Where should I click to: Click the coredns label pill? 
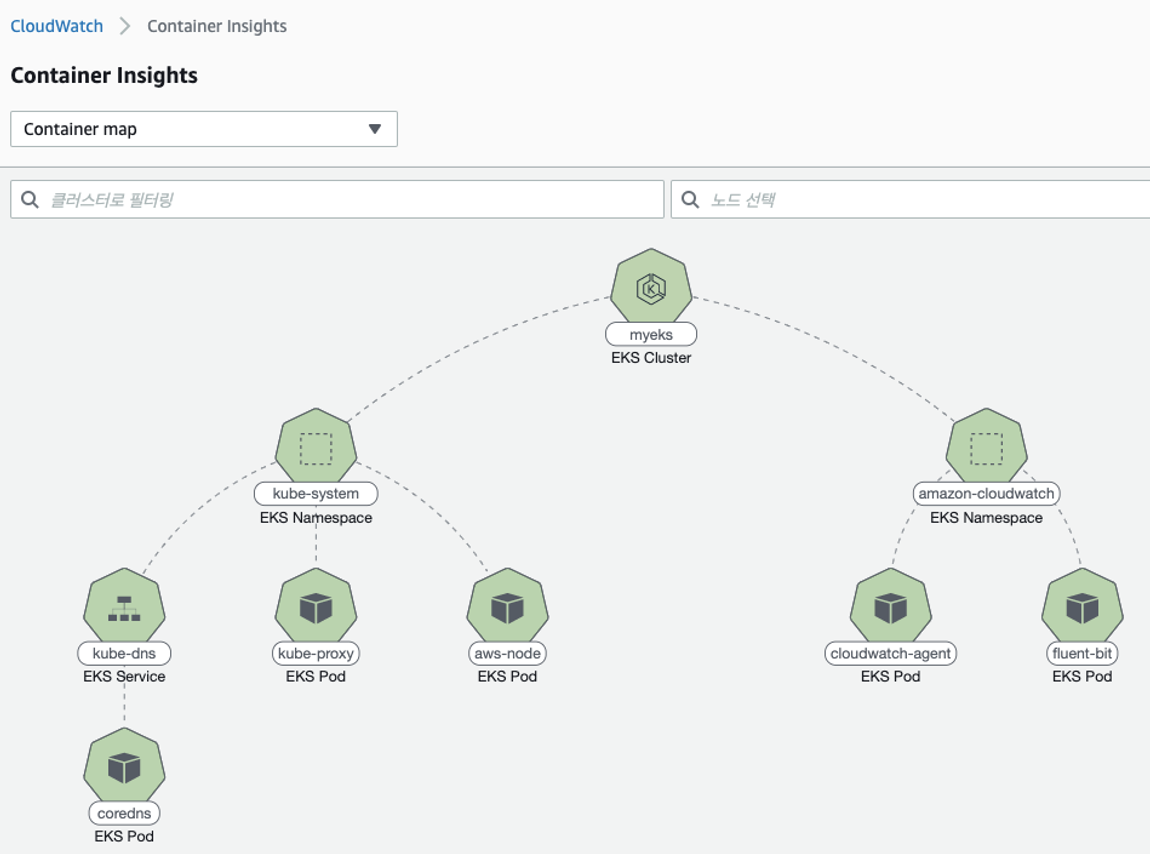(x=124, y=814)
